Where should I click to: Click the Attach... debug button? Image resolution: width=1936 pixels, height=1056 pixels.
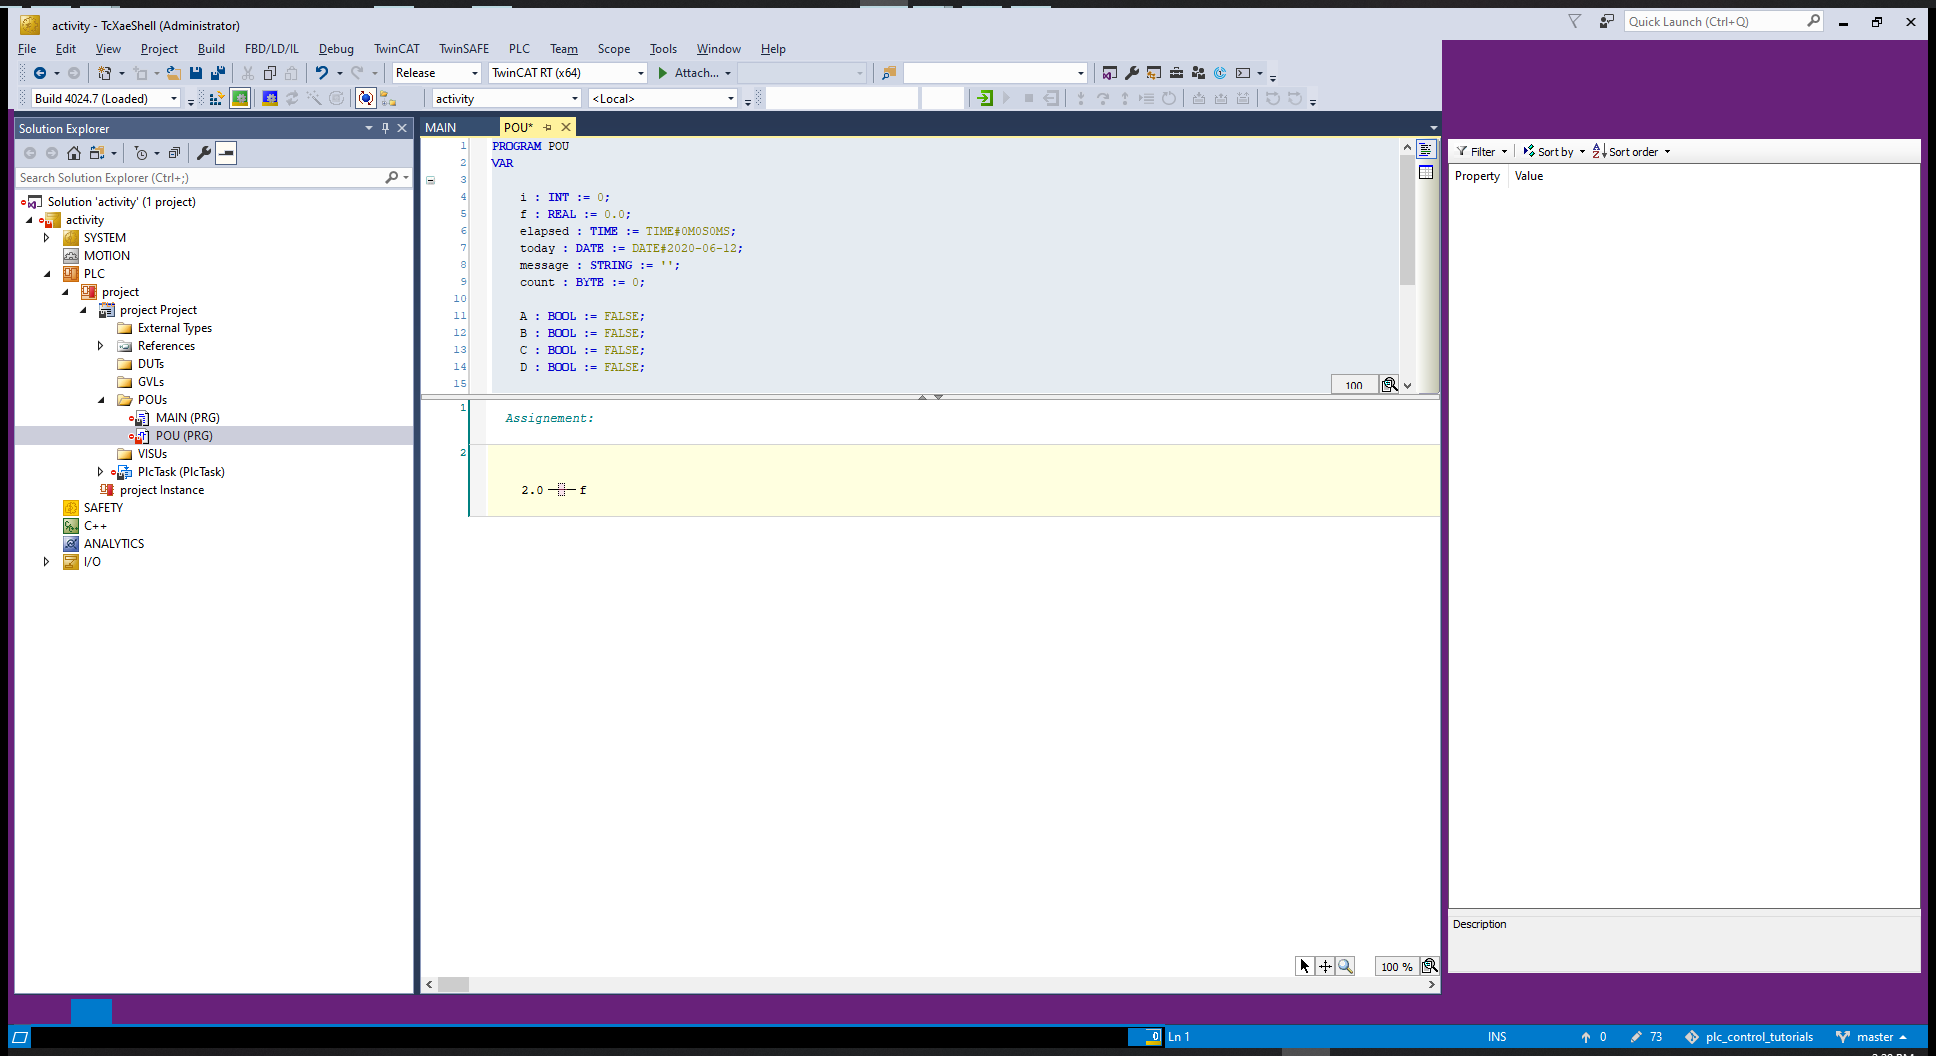(x=694, y=73)
